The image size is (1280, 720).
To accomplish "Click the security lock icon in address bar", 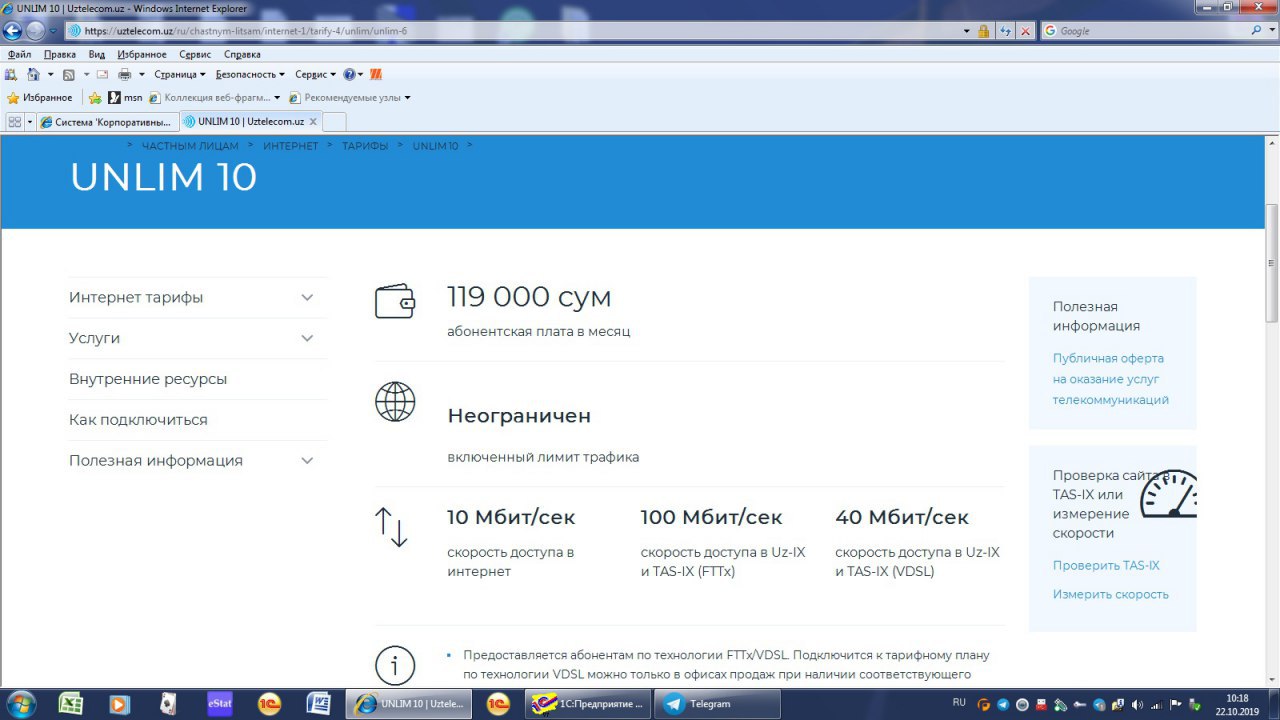I will [984, 31].
